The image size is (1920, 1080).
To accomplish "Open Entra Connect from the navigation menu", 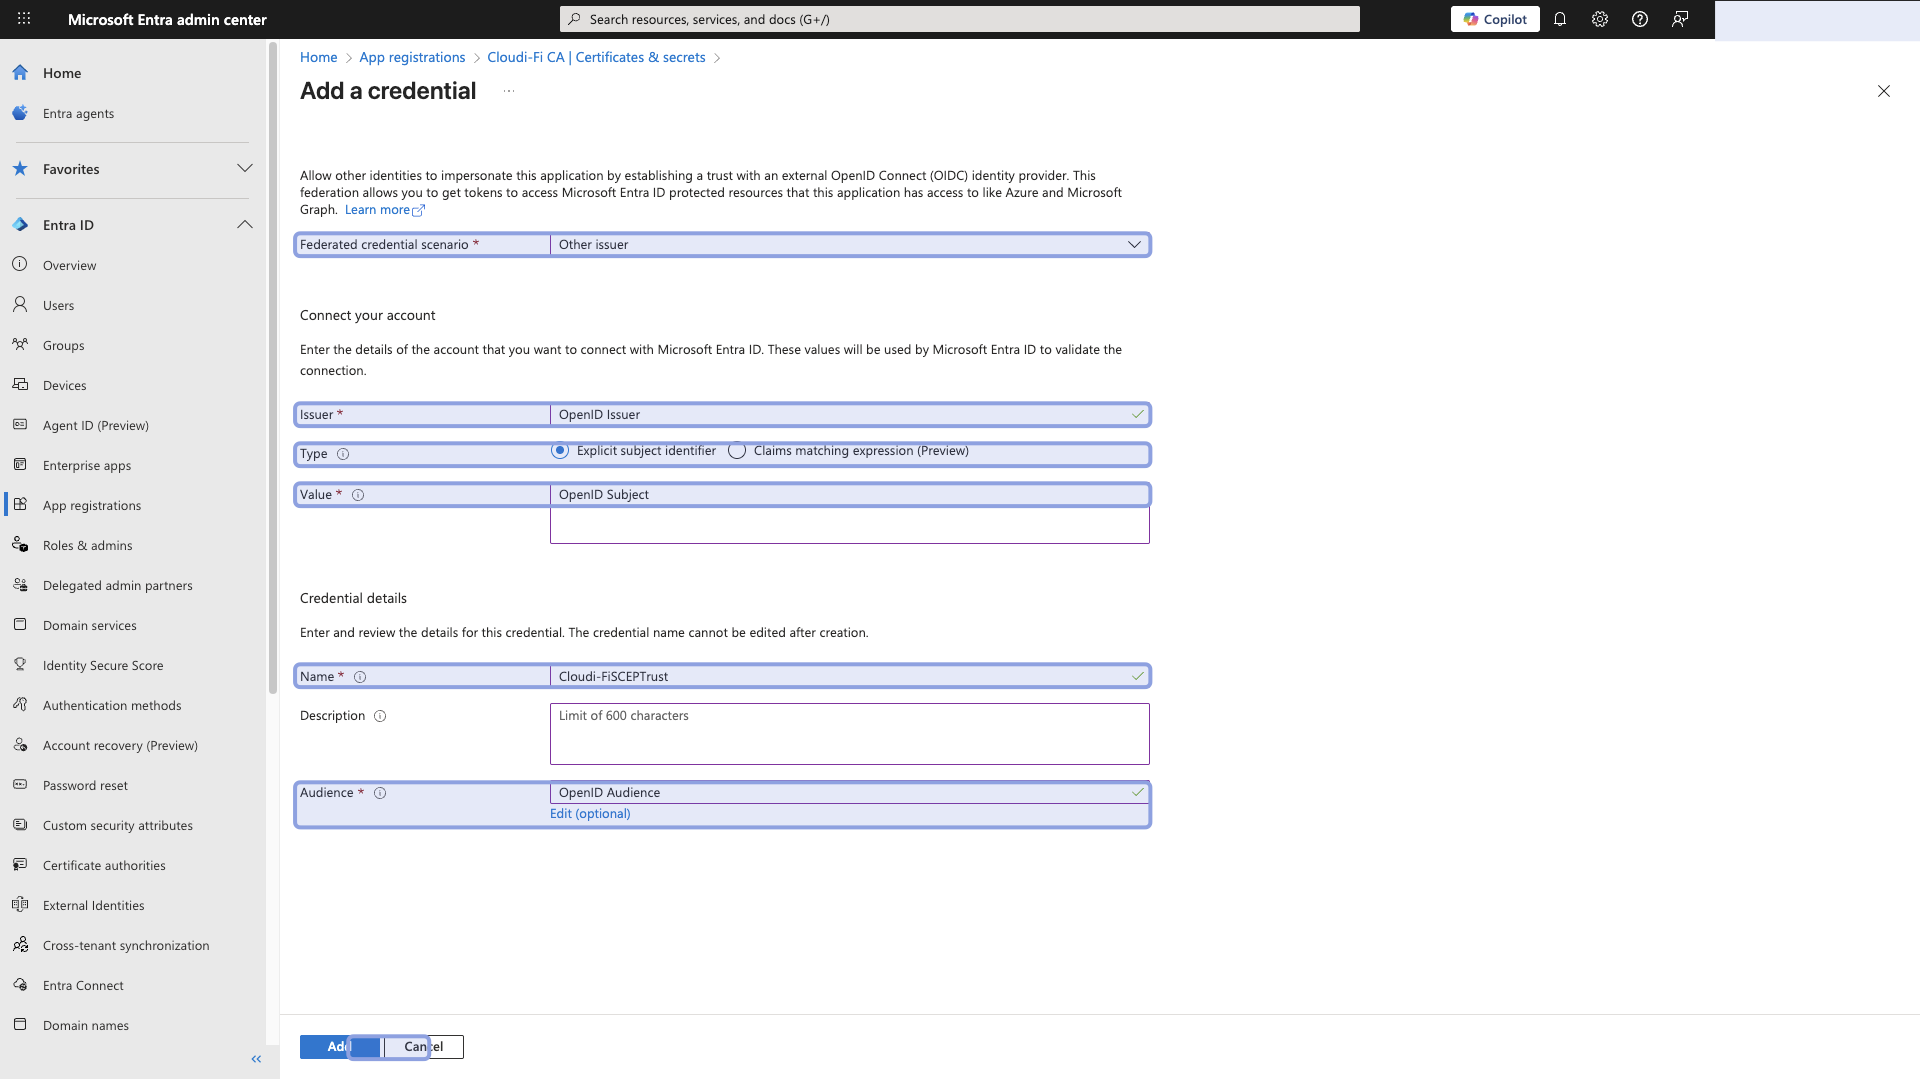I will (x=83, y=985).
